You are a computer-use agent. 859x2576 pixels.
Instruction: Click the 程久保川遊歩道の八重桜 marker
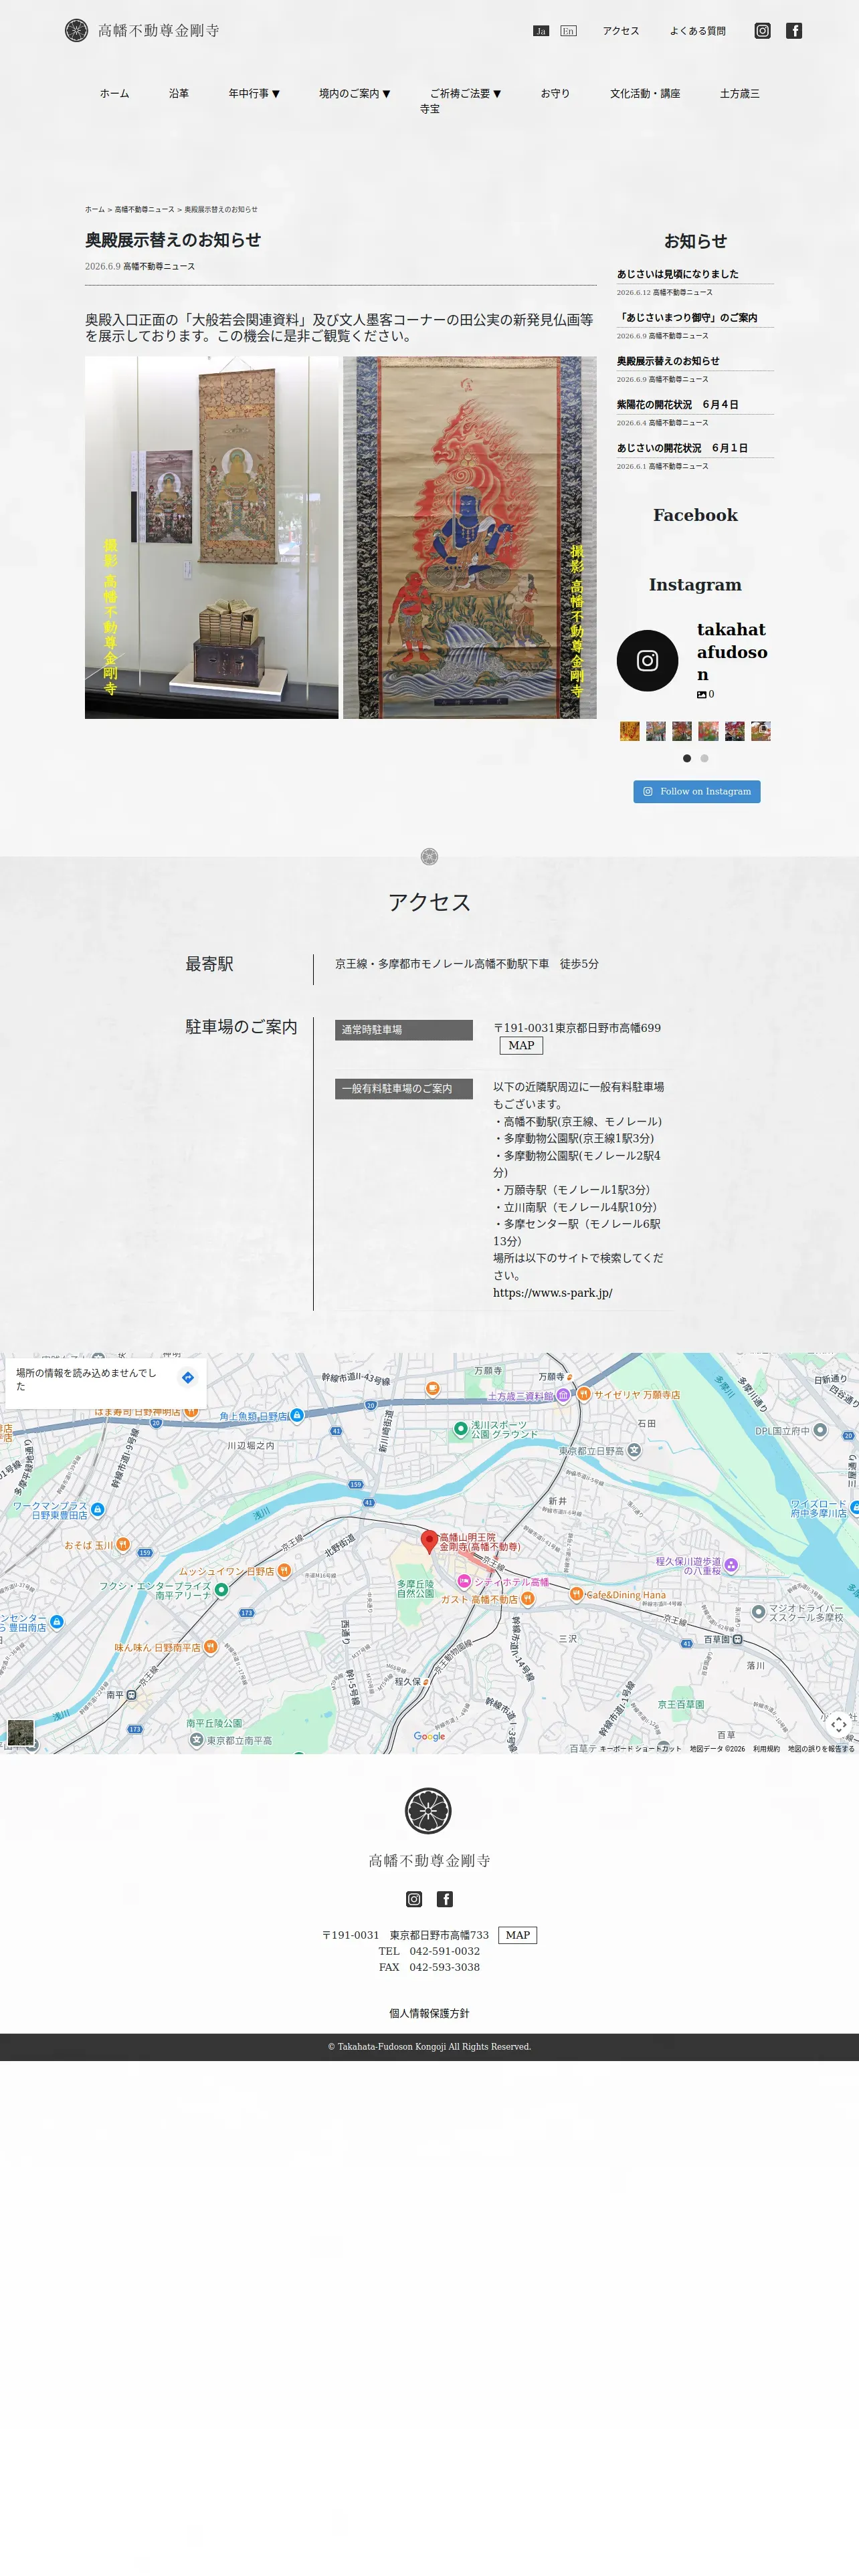731,1565
